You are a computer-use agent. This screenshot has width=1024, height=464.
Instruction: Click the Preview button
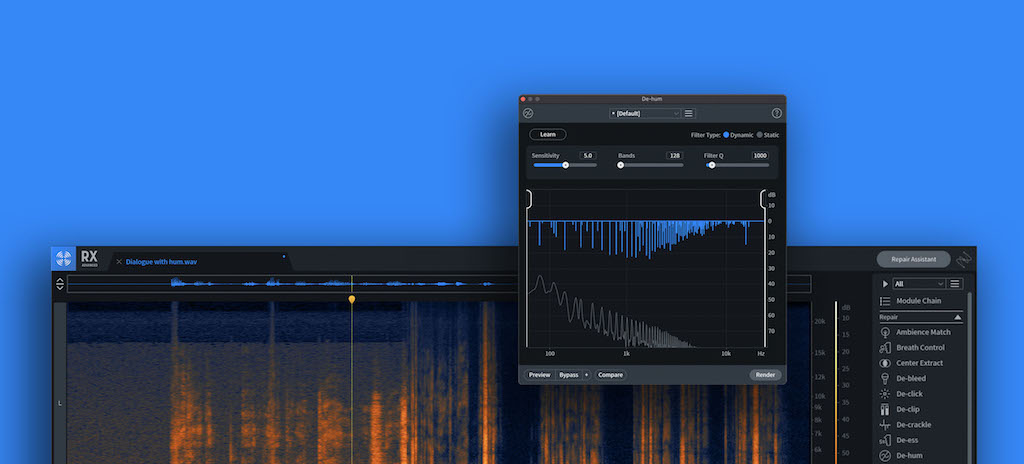click(x=539, y=375)
